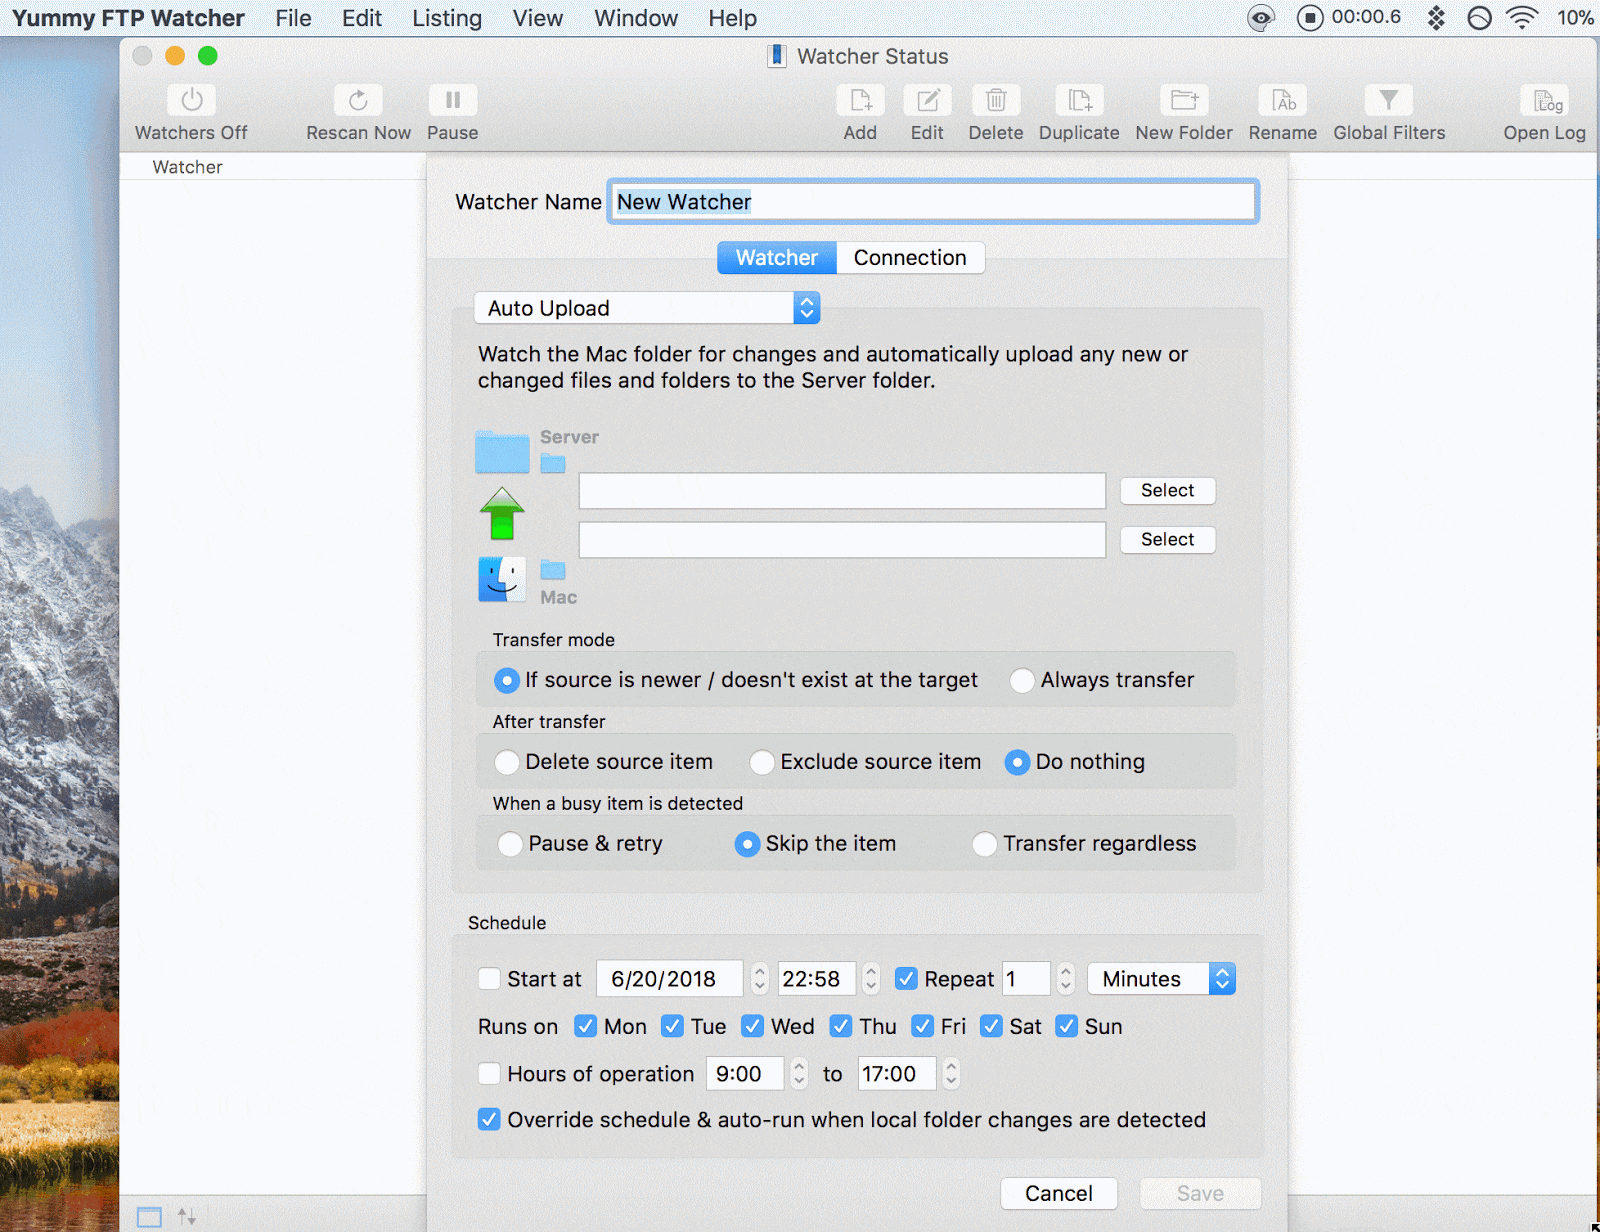Click the Edit toolbar icon
Screen dimensions: 1600x1232
pos(927,100)
